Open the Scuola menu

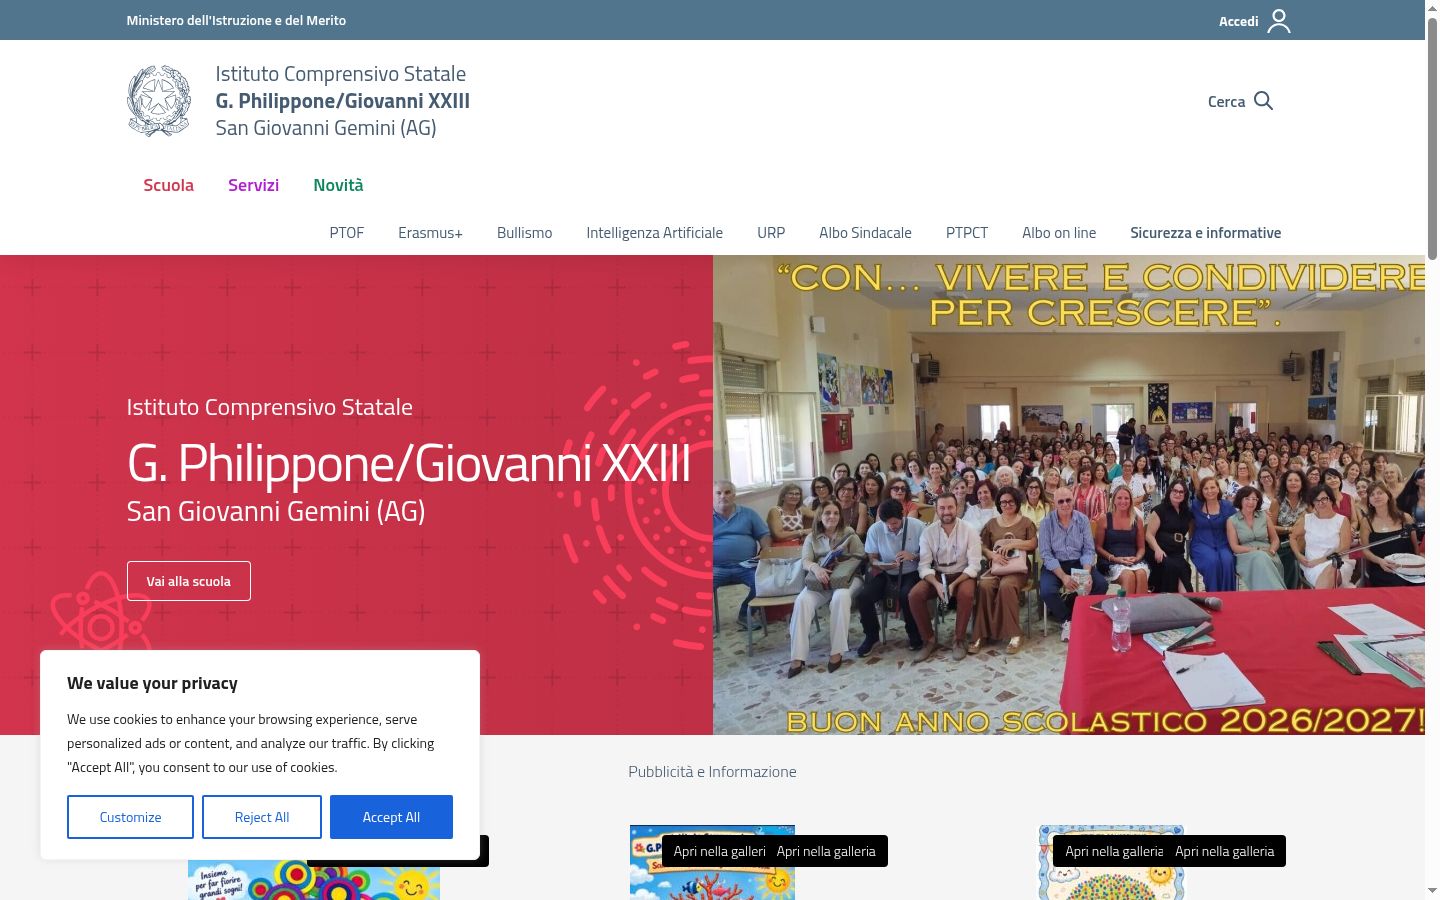pyautogui.click(x=168, y=185)
